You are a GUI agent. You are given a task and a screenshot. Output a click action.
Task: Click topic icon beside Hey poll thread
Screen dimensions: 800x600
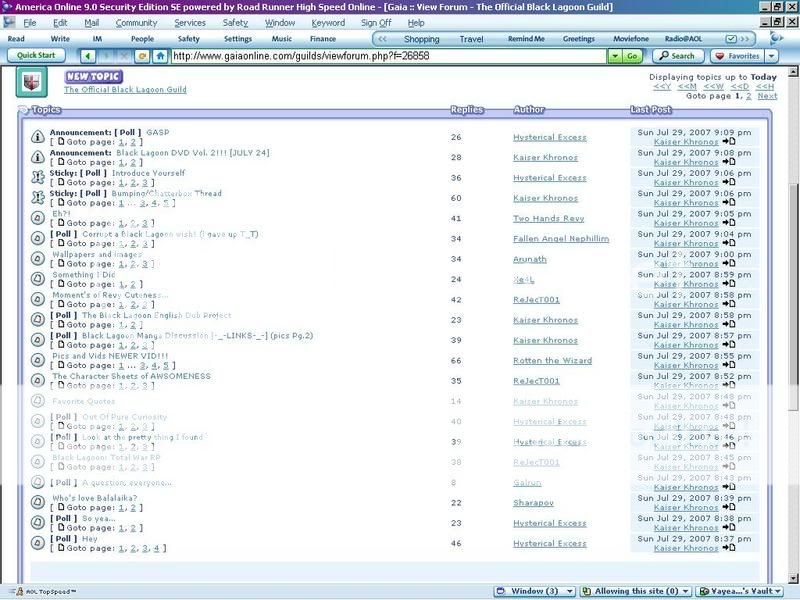(38, 543)
